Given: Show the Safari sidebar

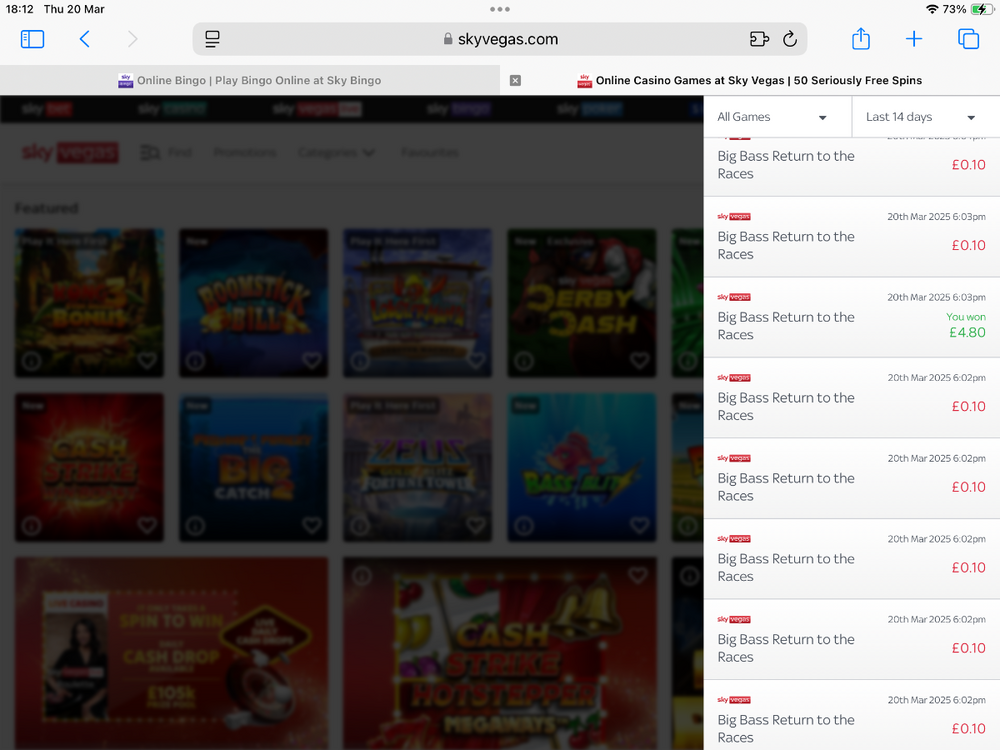Looking at the screenshot, I should pos(33,39).
